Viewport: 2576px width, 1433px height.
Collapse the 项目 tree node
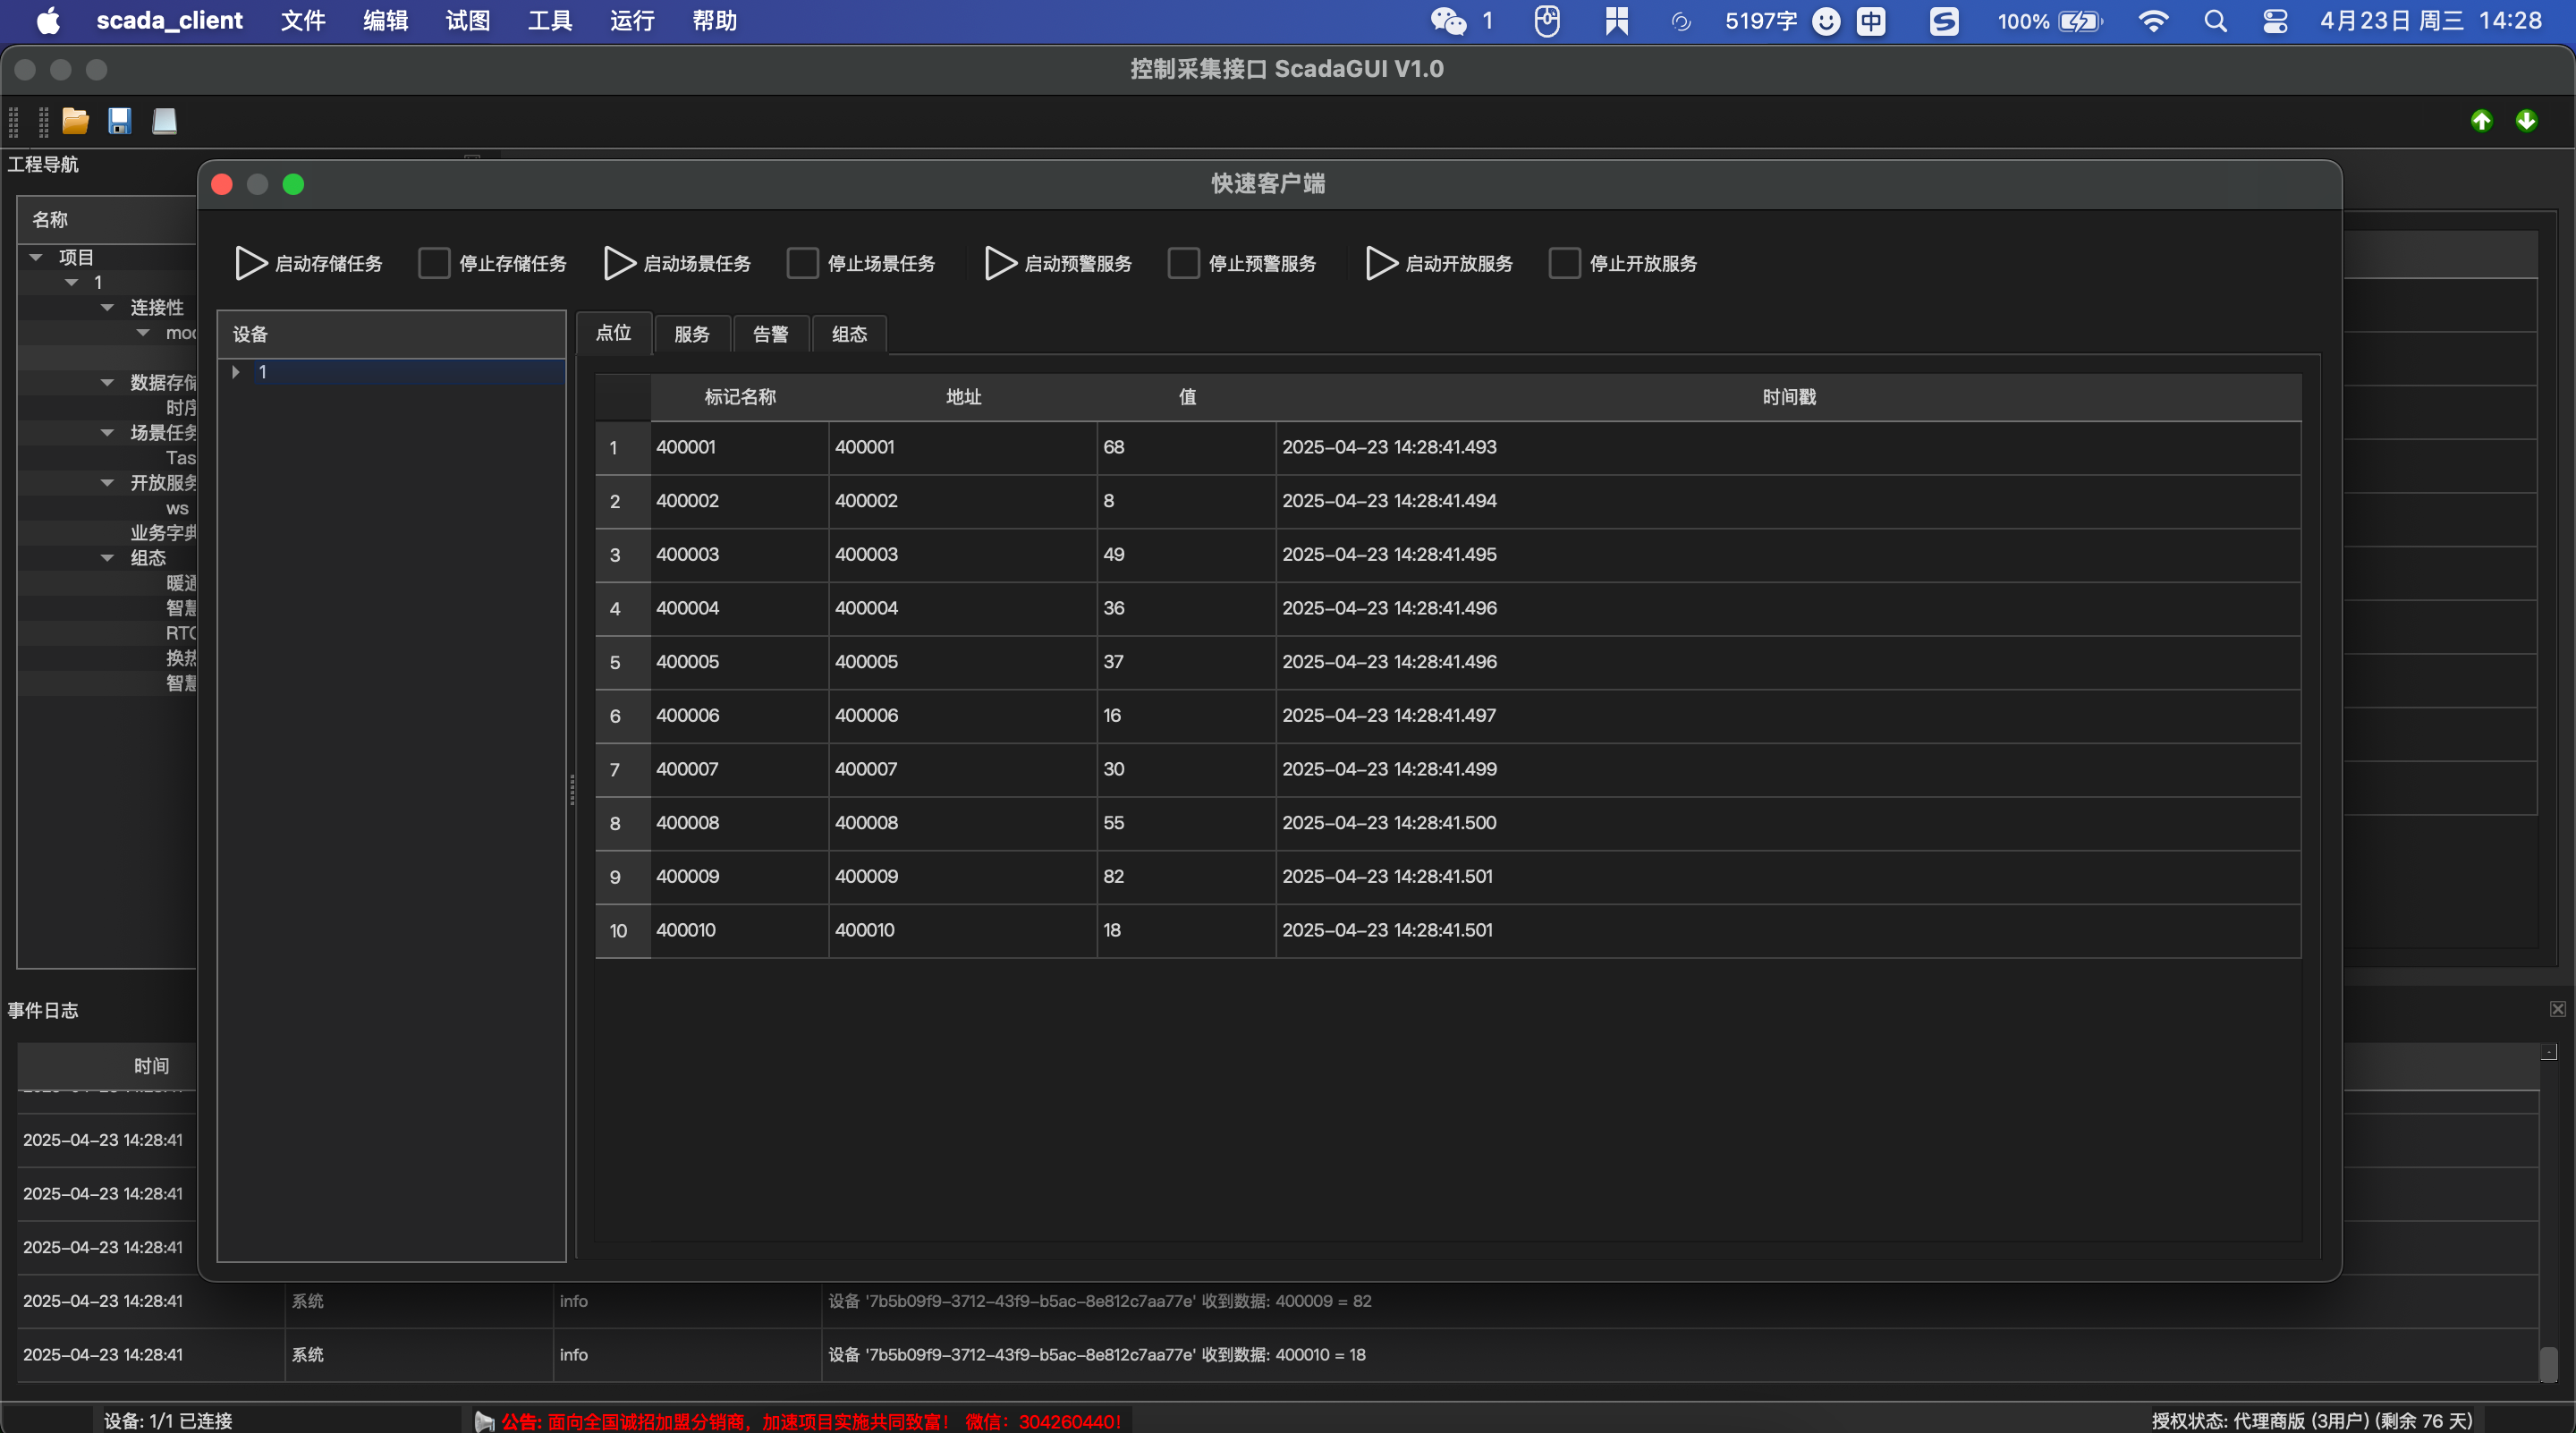[37, 257]
